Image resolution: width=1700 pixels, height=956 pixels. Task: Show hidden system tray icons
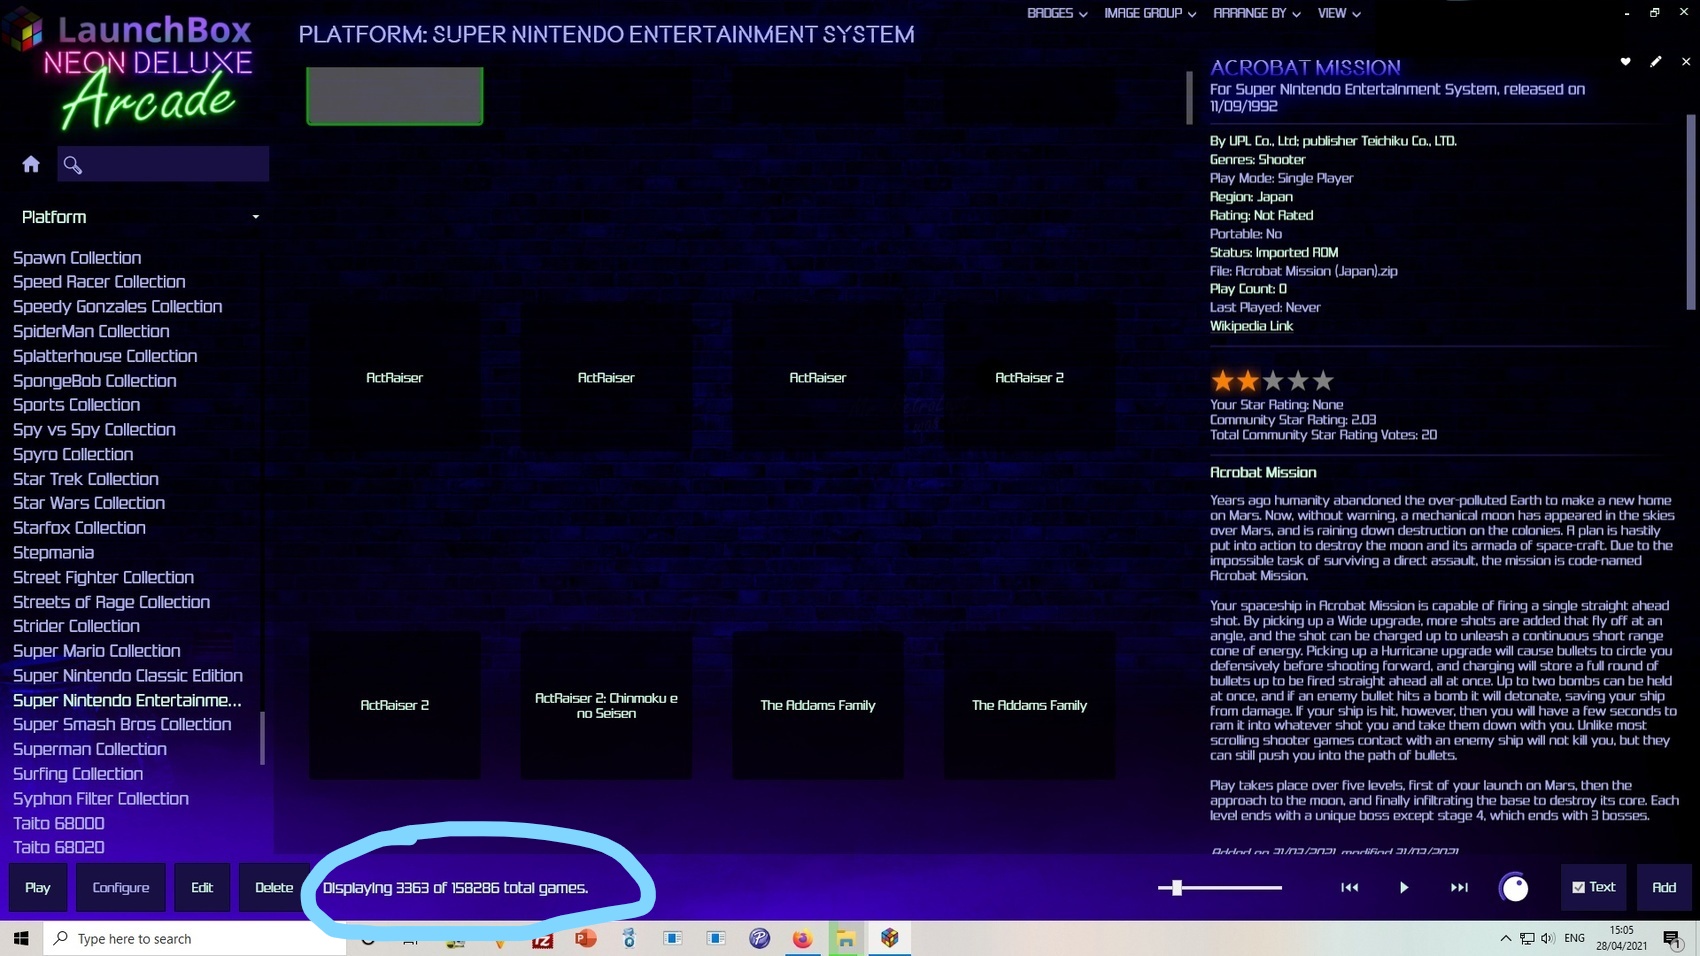pos(1505,938)
